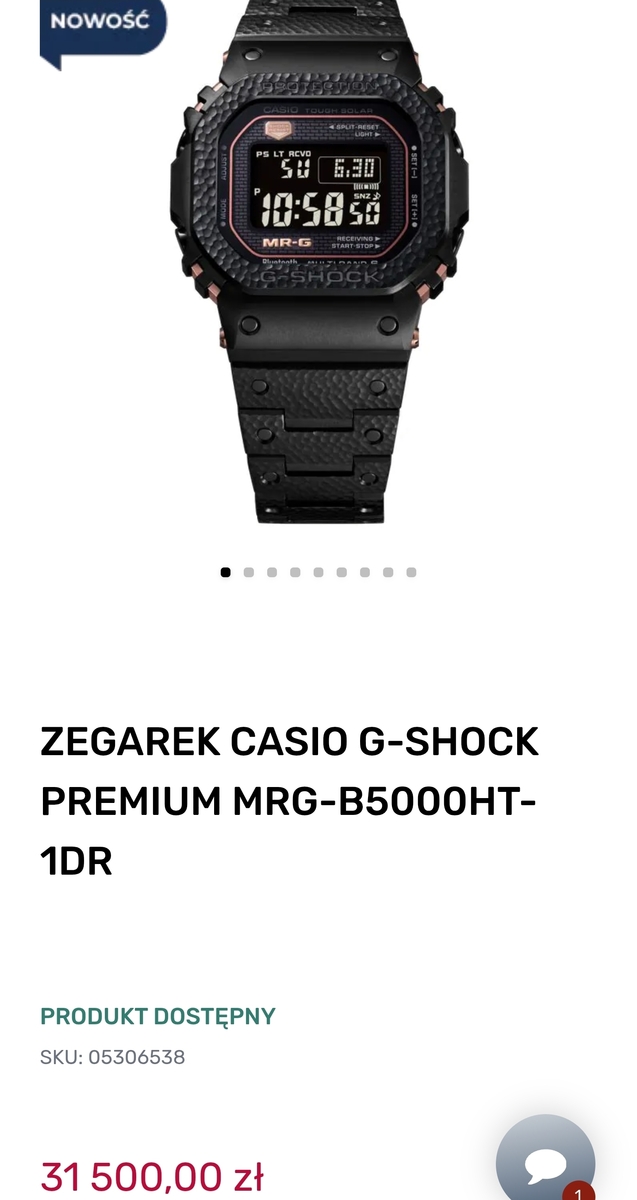Switch to the third gallery dot
The height and width of the screenshot is (1200, 637).
[272, 572]
